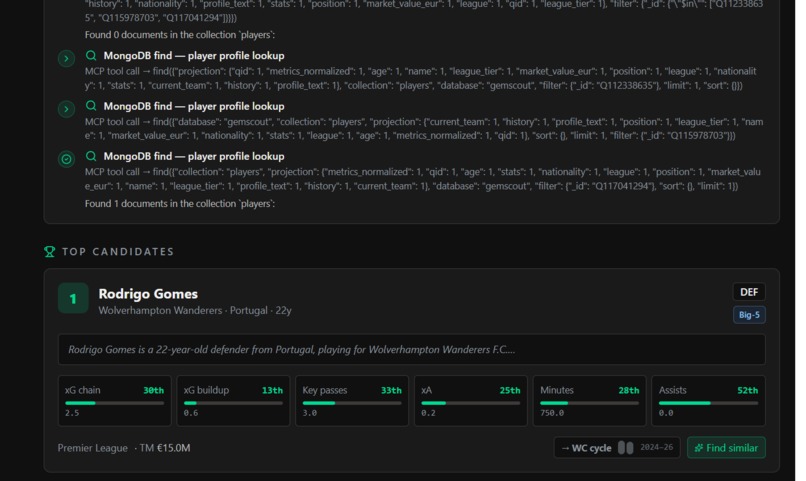Click 'Found 1 documents in the collection' text
806x481 pixels.
click(x=180, y=204)
